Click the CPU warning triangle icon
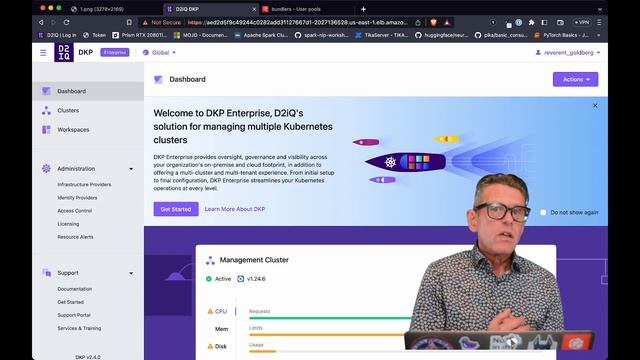This screenshot has height=360, width=640. pyautogui.click(x=210, y=311)
